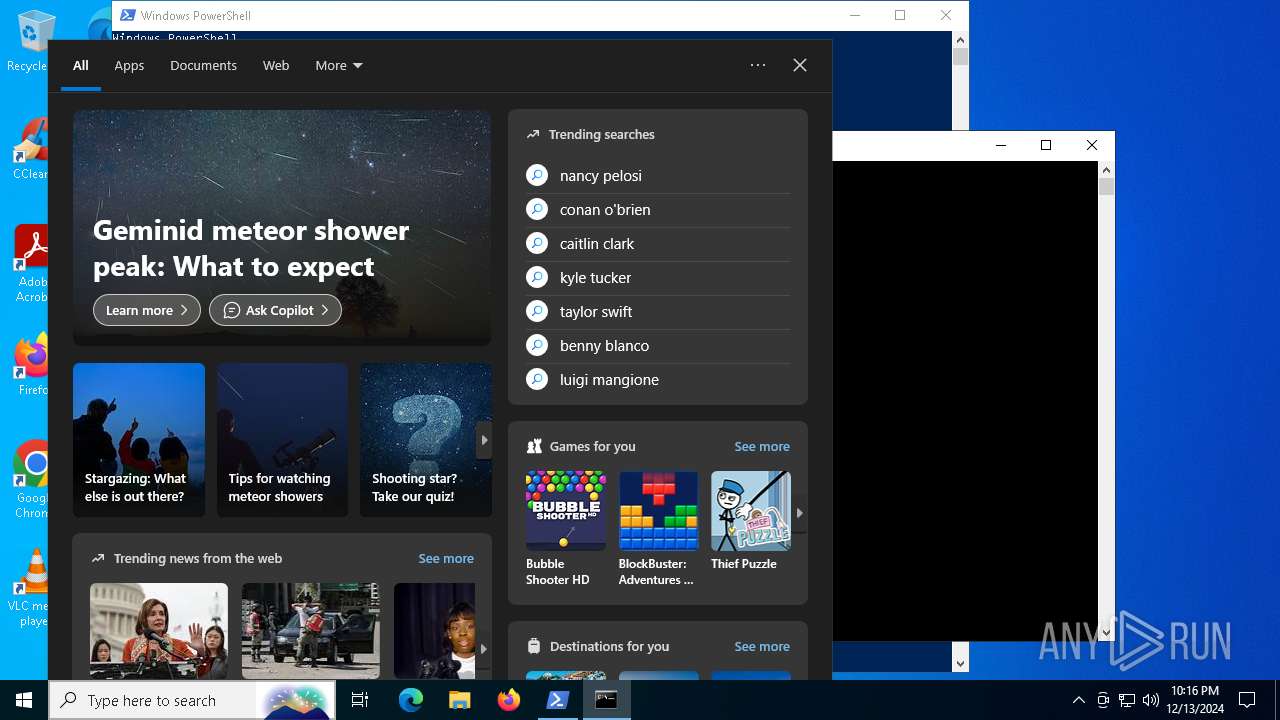Open the search highlights icon in search box

pyautogui.click(x=298, y=700)
